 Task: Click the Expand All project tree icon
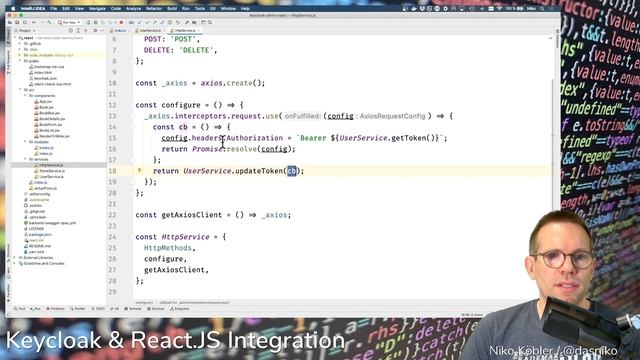click(x=78, y=31)
